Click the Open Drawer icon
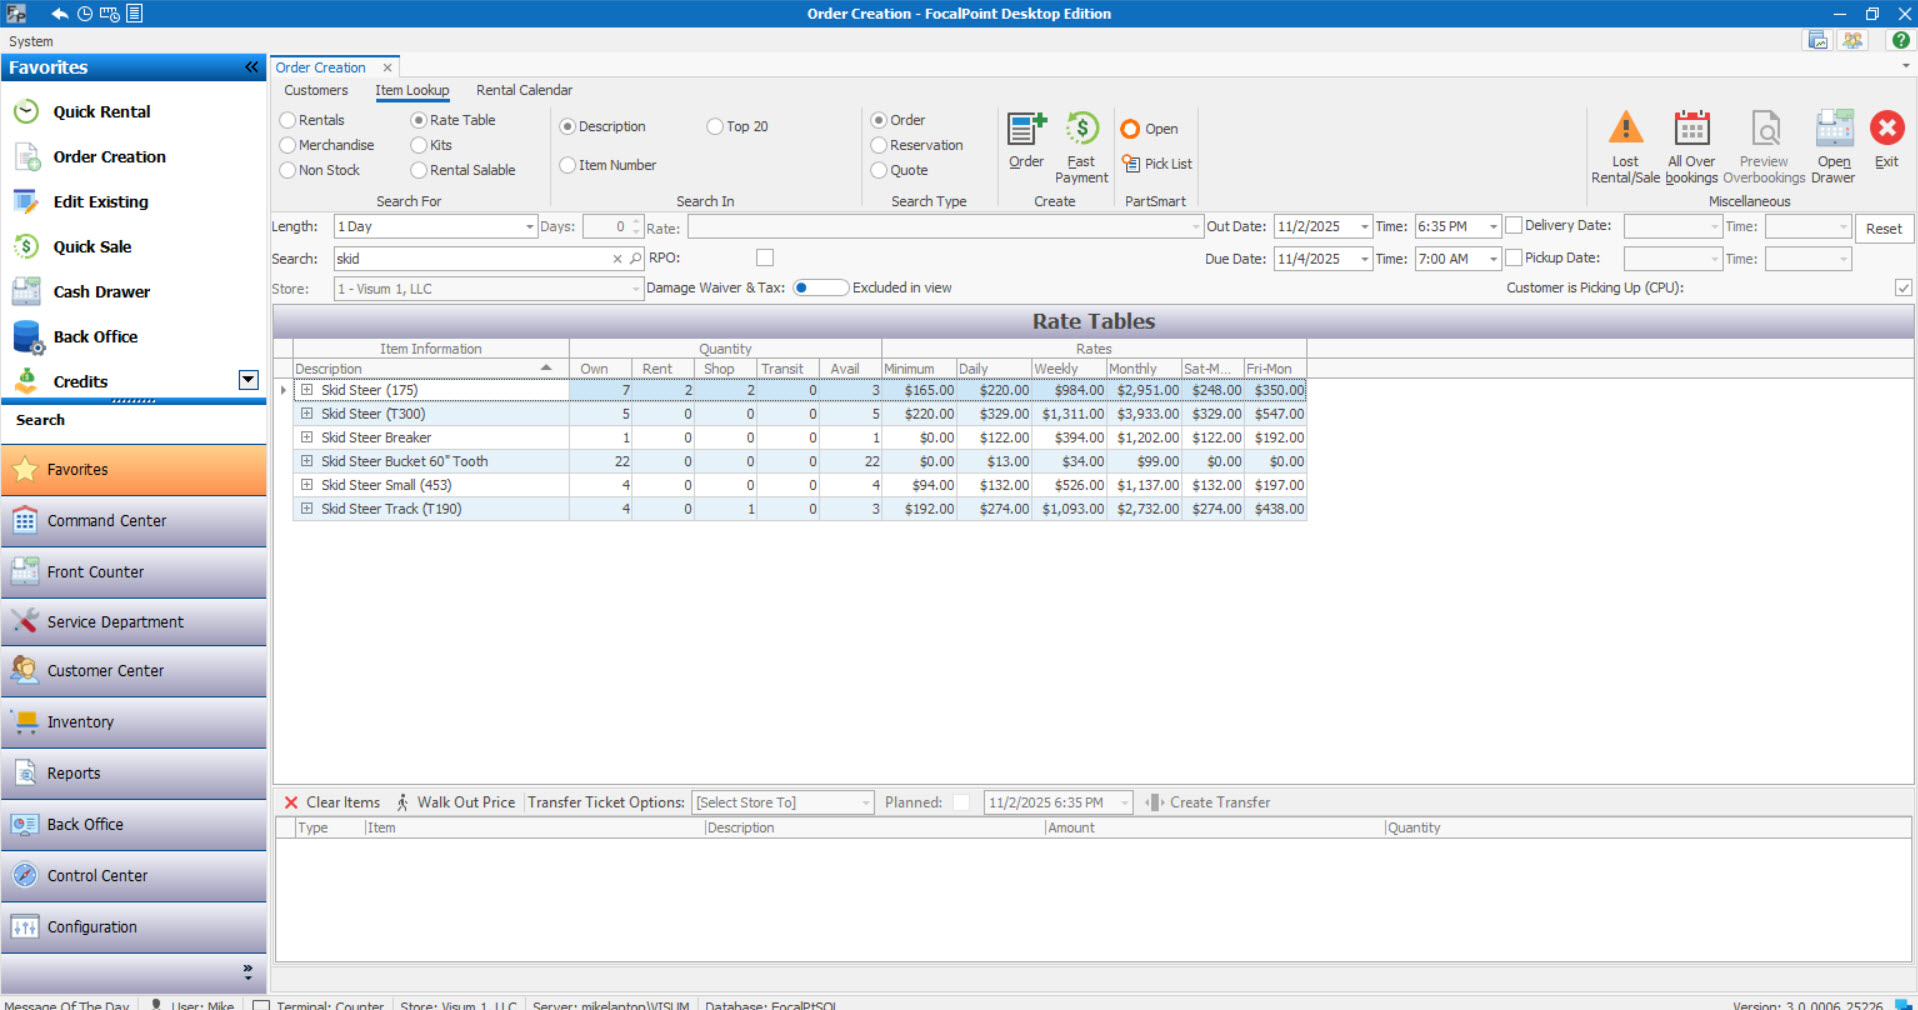Image resolution: width=1918 pixels, height=1010 pixels. (1833, 130)
